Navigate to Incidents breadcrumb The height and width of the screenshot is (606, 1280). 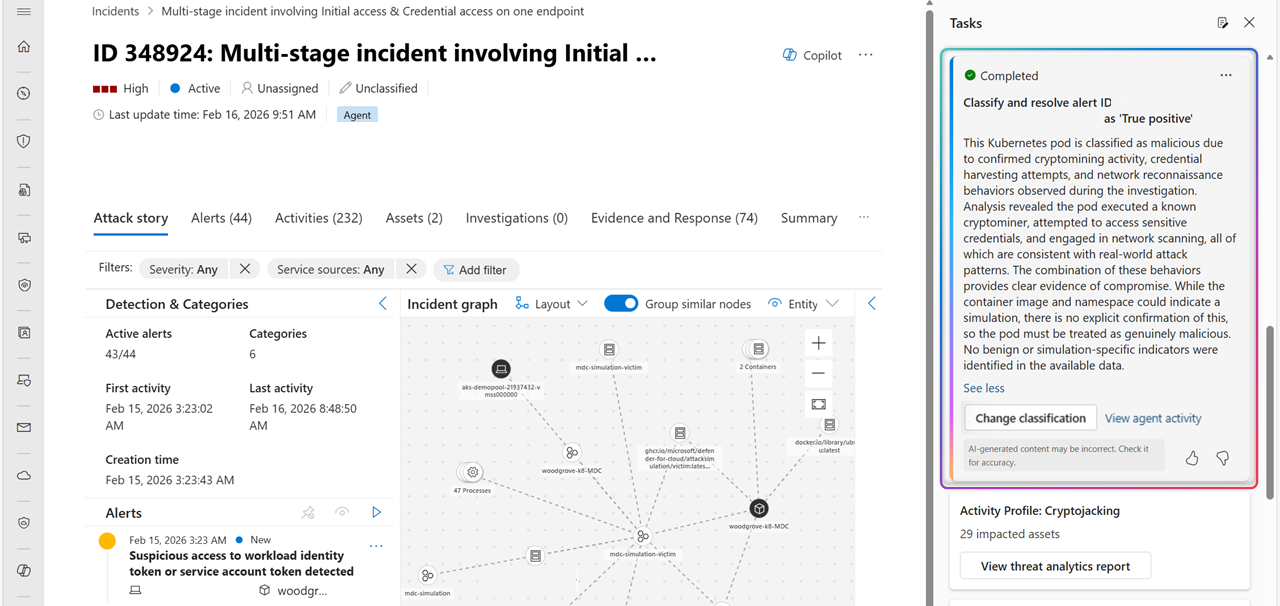coord(115,11)
